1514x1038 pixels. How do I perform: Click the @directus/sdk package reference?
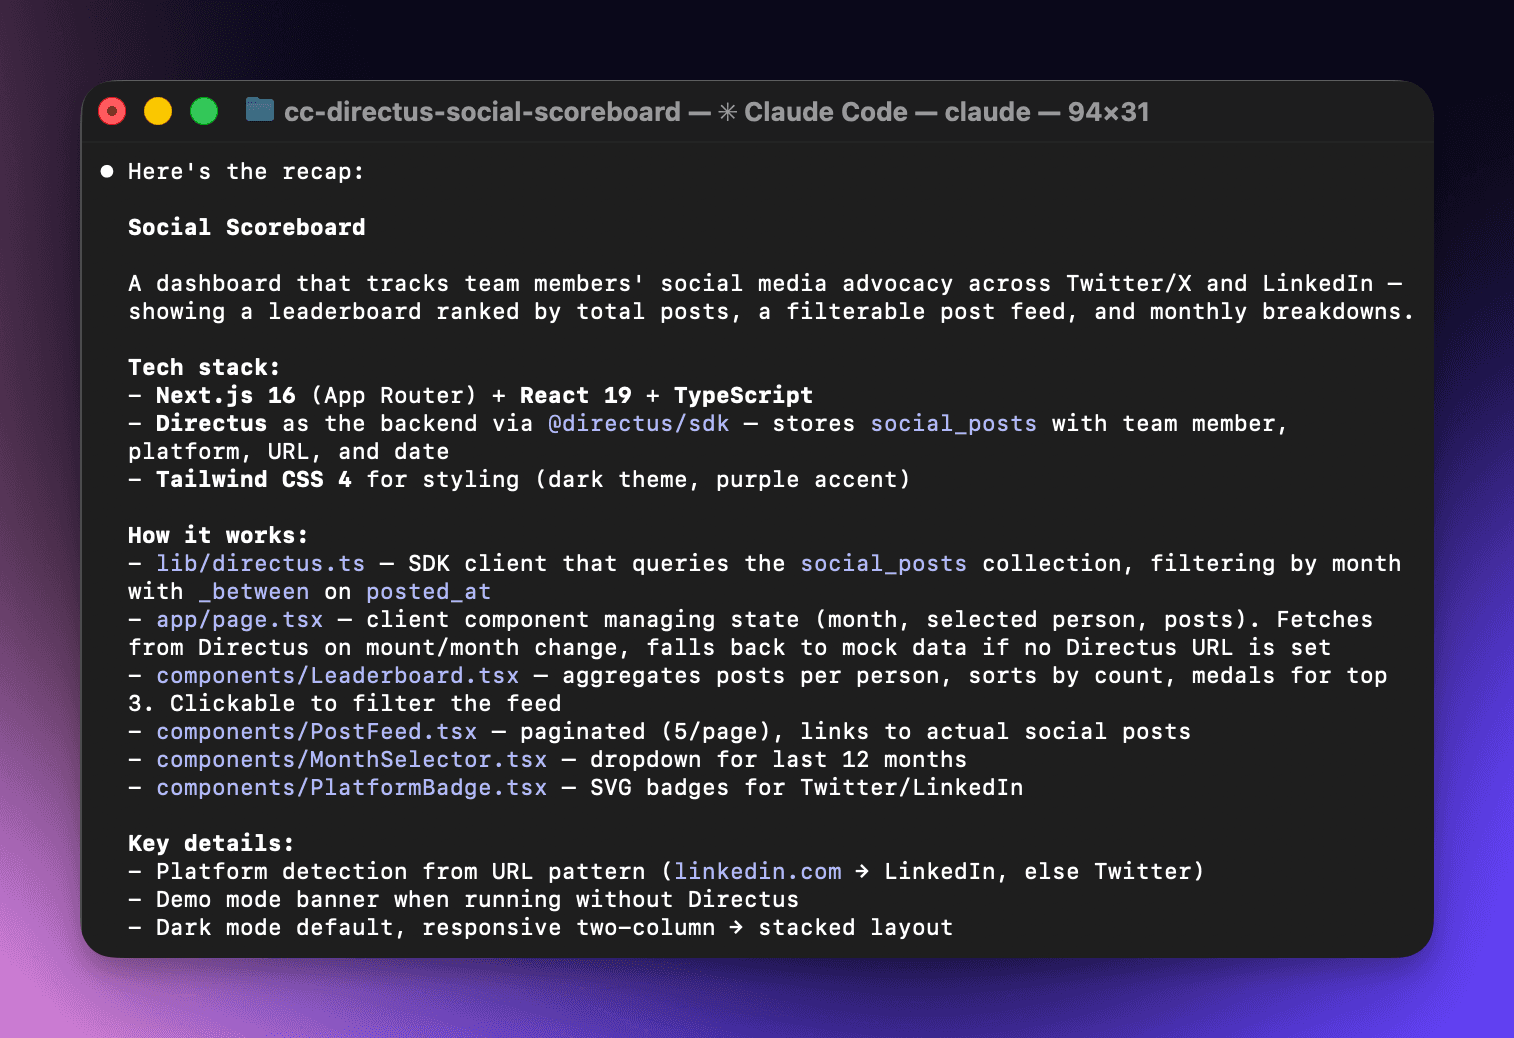(639, 424)
